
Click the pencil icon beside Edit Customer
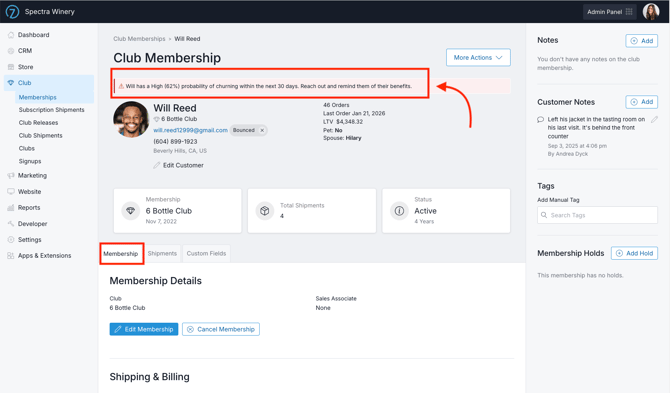157,165
